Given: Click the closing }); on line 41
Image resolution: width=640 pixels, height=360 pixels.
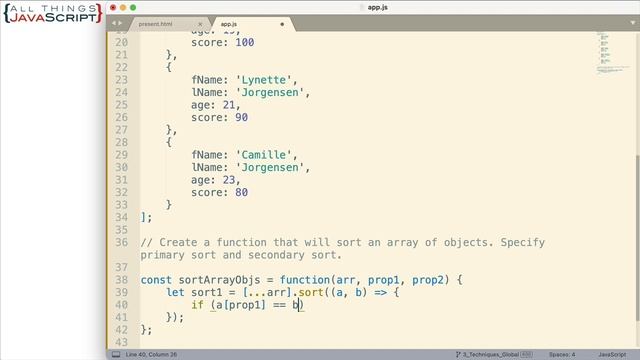Looking at the screenshot, I should (175, 318).
